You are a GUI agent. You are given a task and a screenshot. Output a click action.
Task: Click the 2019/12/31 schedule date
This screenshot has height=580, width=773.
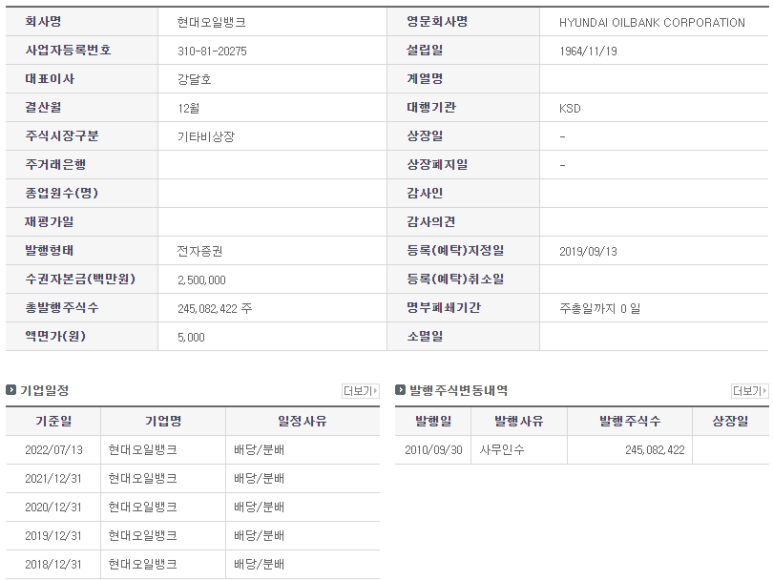tap(53, 536)
